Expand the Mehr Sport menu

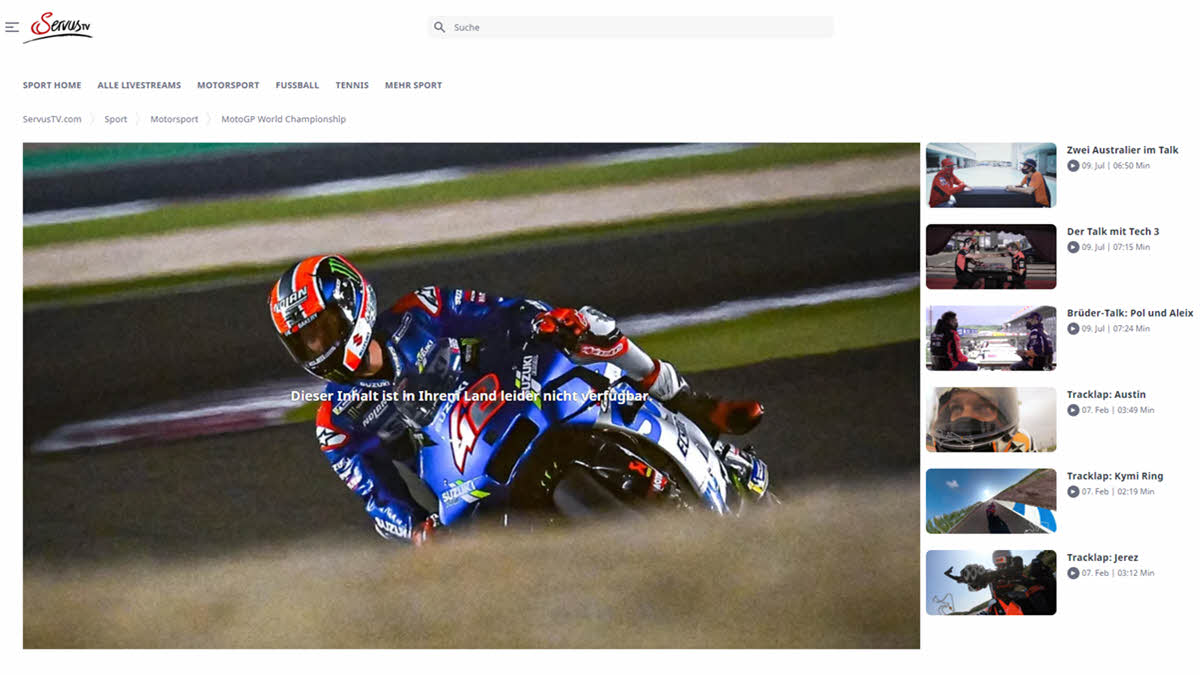point(413,86)
